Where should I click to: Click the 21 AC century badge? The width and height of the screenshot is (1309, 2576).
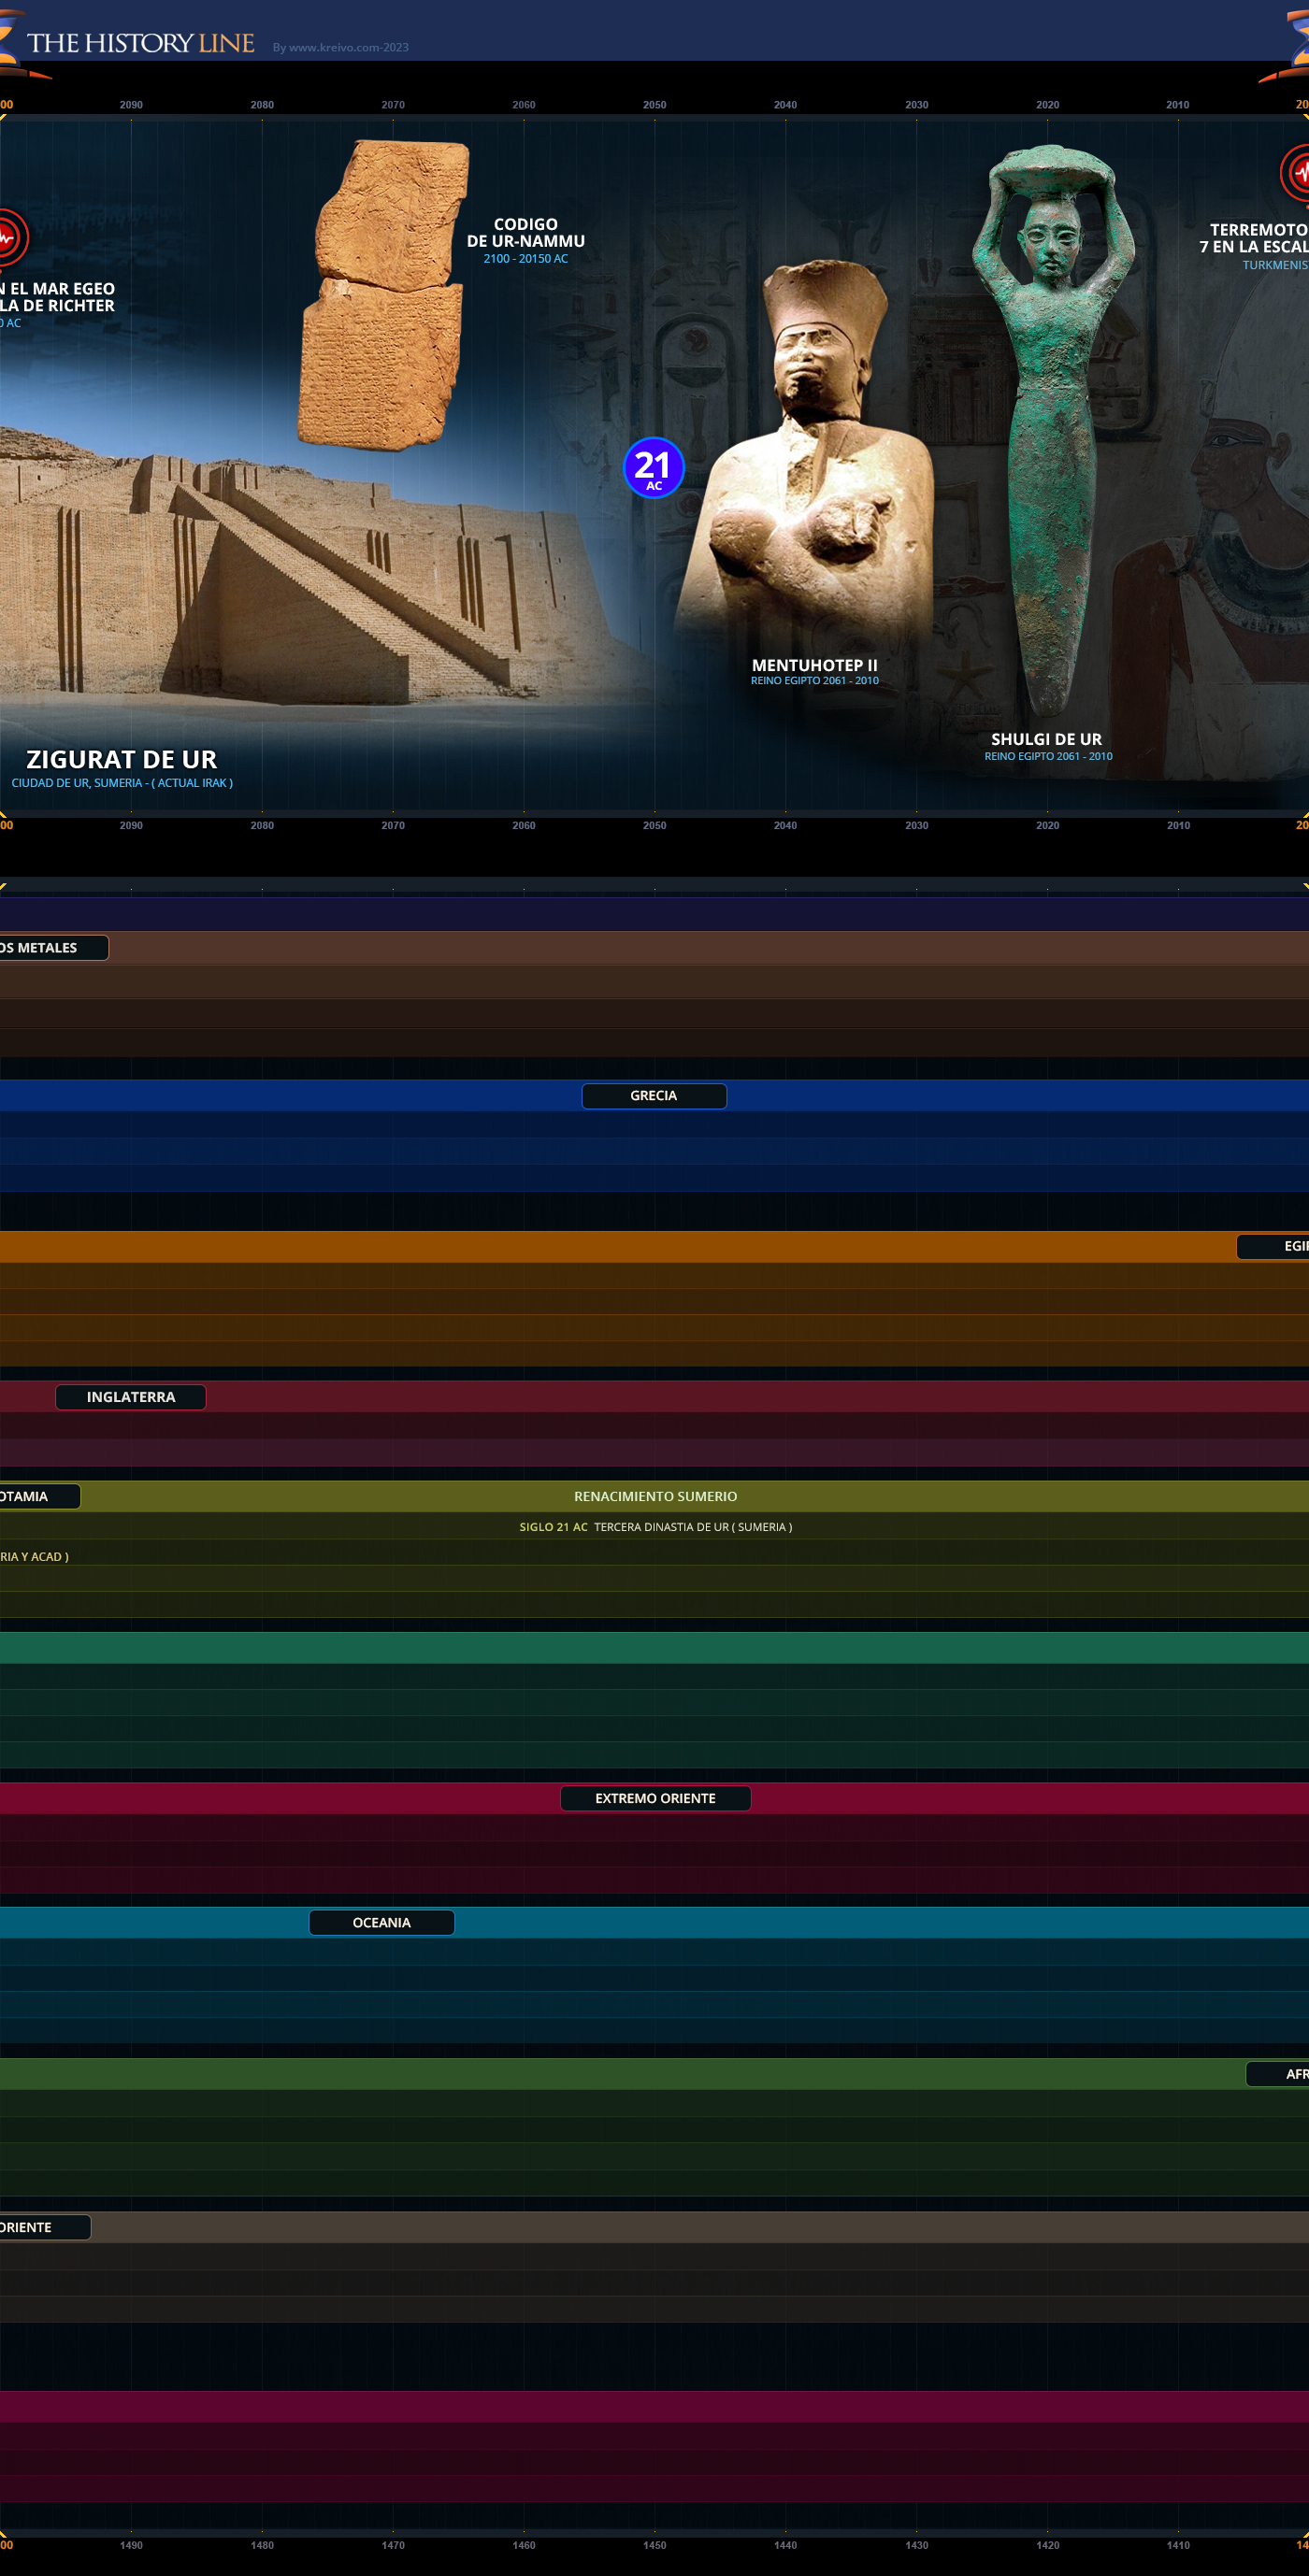click(x=653, y=468)
